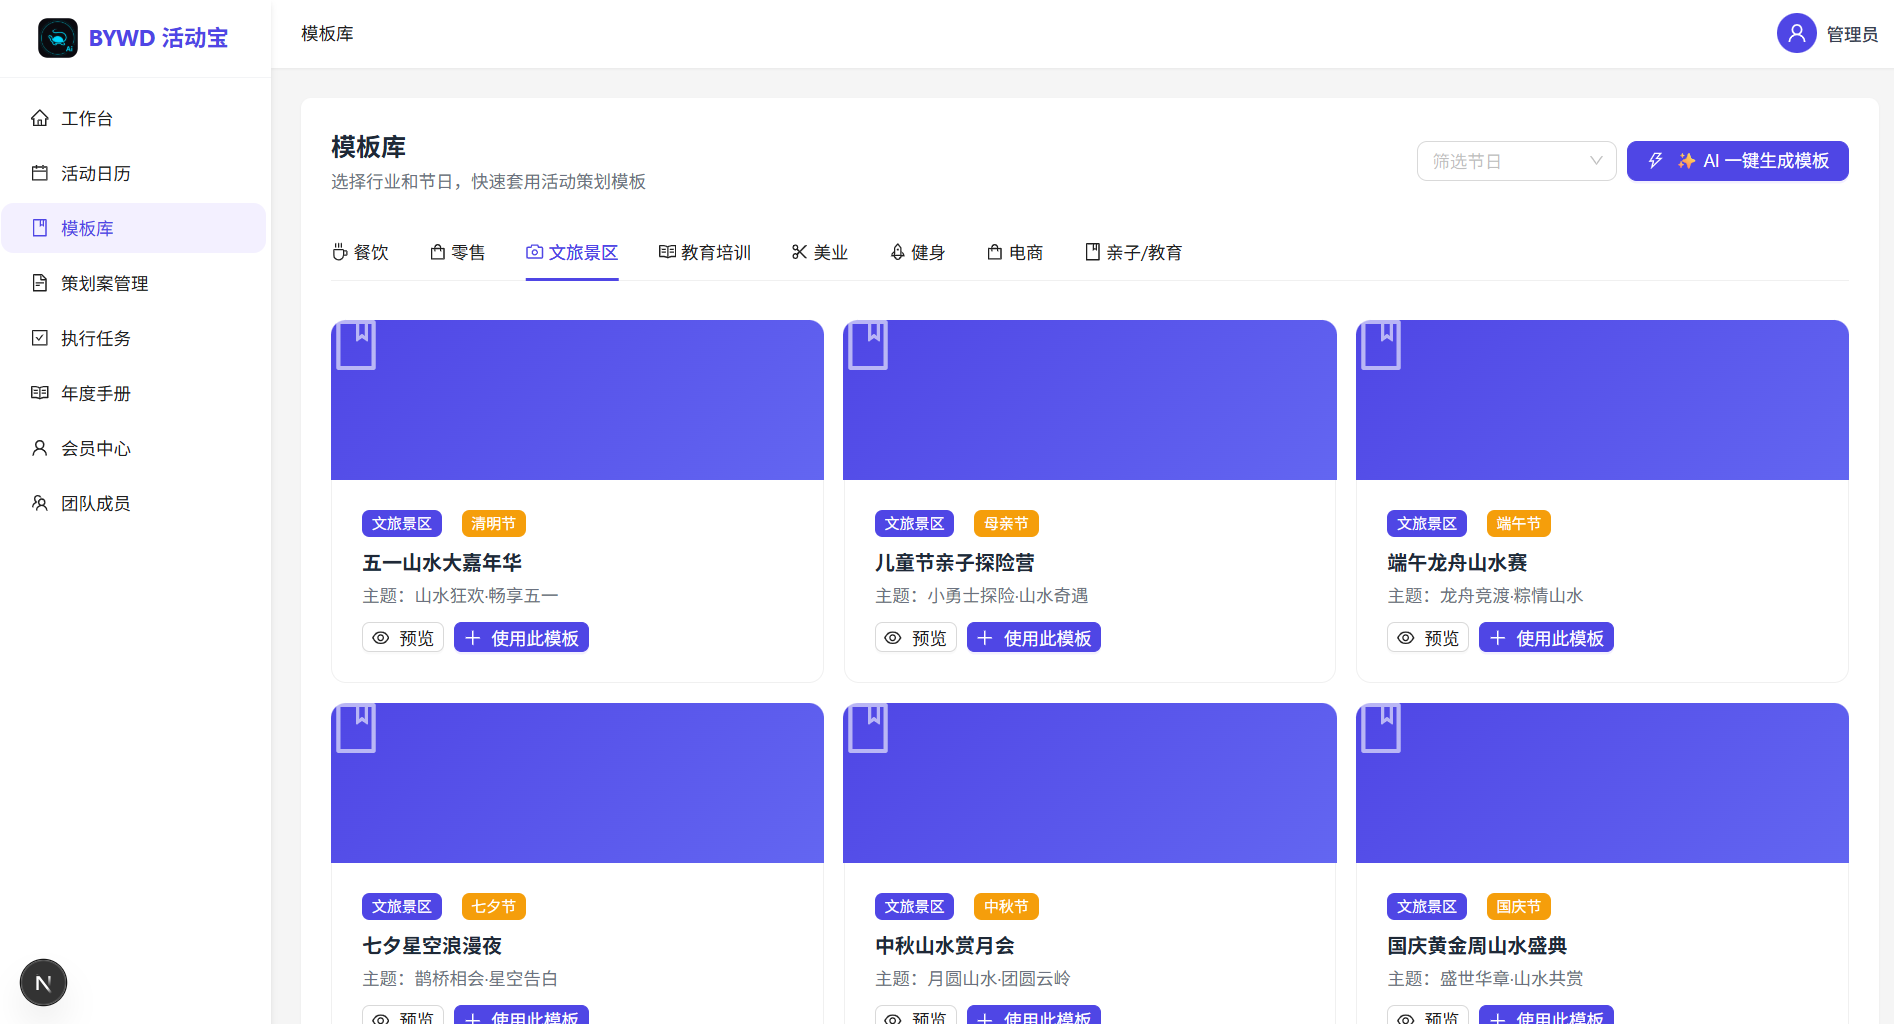The height and width of the screenshot is (1024, 1894).
Task: Click bookmark icon on 儿童节亲子探险营 card
Action: click(868, 345)
